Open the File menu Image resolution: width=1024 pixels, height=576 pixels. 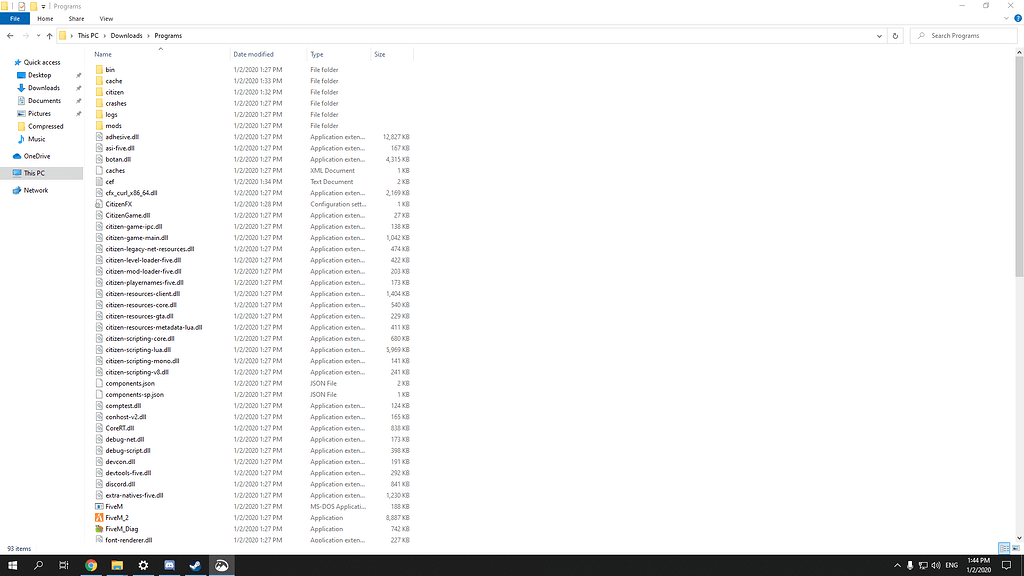tap(15, 18)
